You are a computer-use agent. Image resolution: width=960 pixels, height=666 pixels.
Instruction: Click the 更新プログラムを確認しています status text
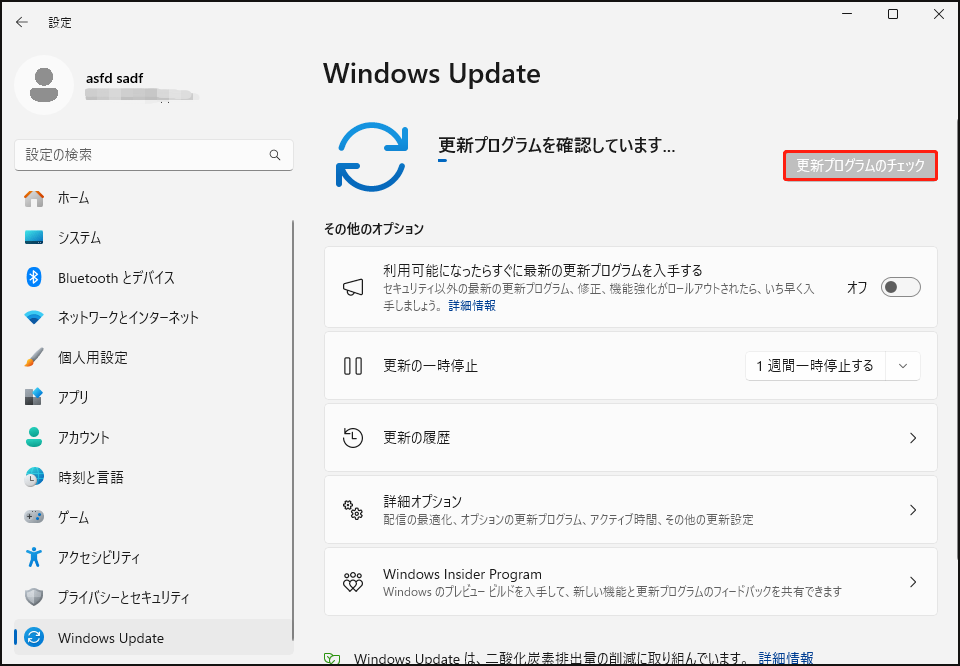[x=557, y=145]
